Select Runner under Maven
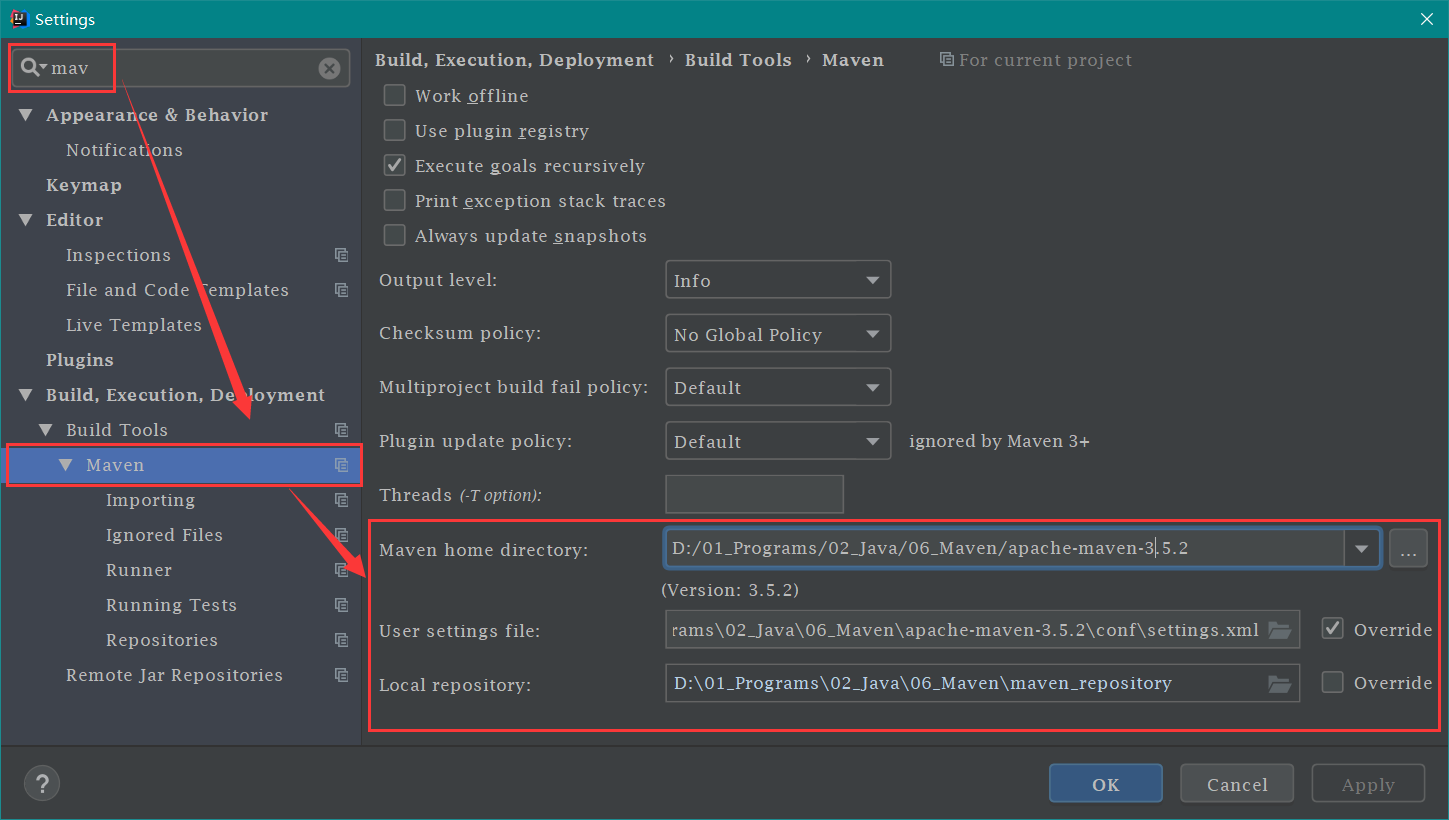The width and height of the screenshot is (1449, 820). pyautogui.click(x=139, y=570)
